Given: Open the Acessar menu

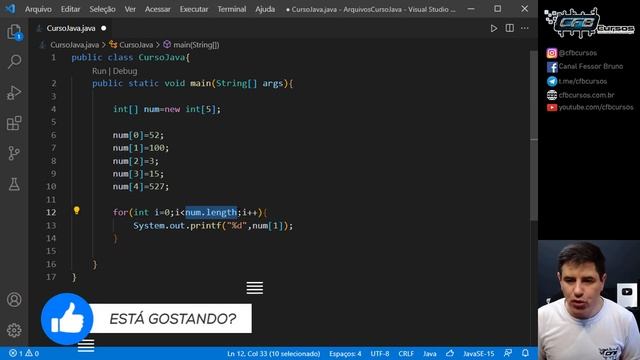Looking at the screenshot, I should pyautogui.click(x=158, y=9).
